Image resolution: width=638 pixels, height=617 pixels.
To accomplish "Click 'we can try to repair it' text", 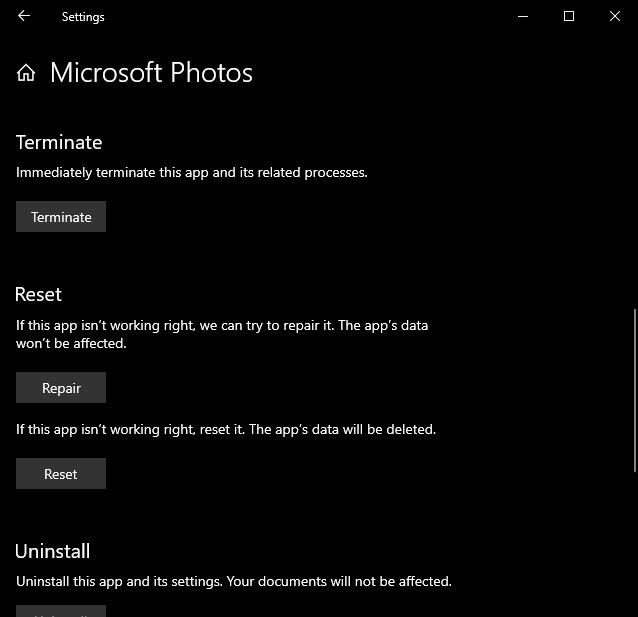I will pos(267,326).
